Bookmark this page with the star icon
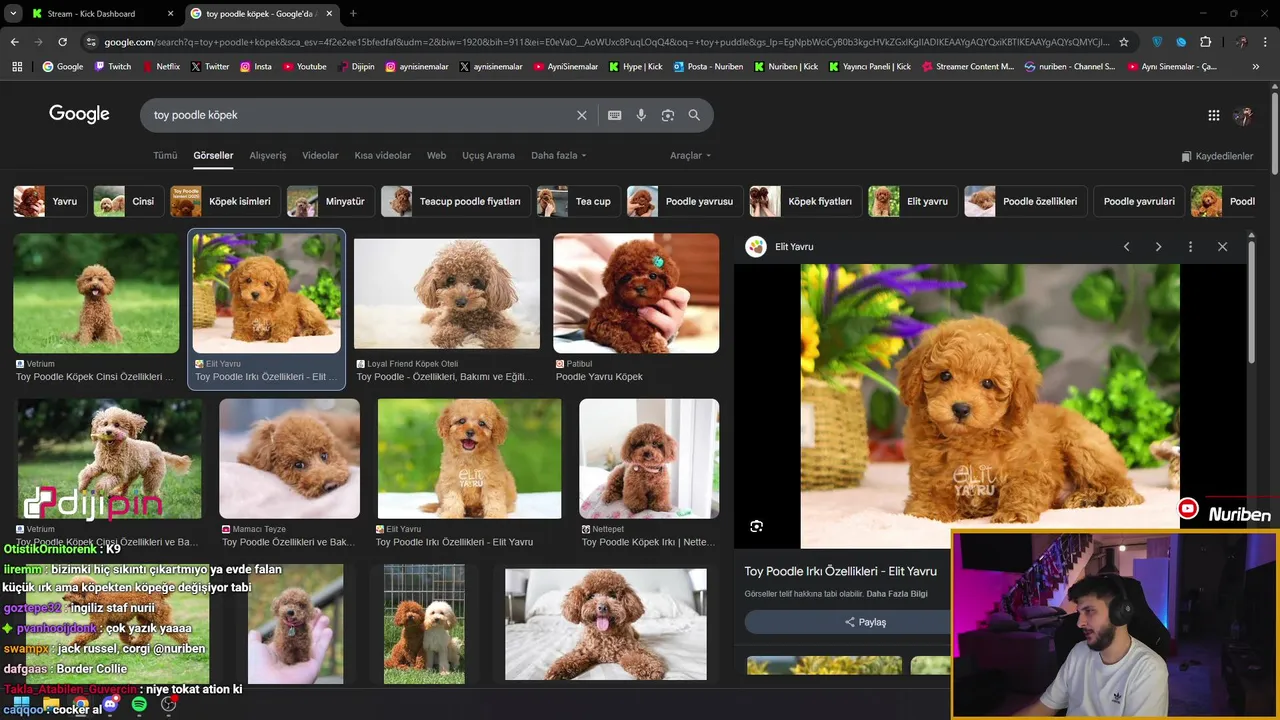Screen dimensions: 1280x720 click(x=1124, y=42)
